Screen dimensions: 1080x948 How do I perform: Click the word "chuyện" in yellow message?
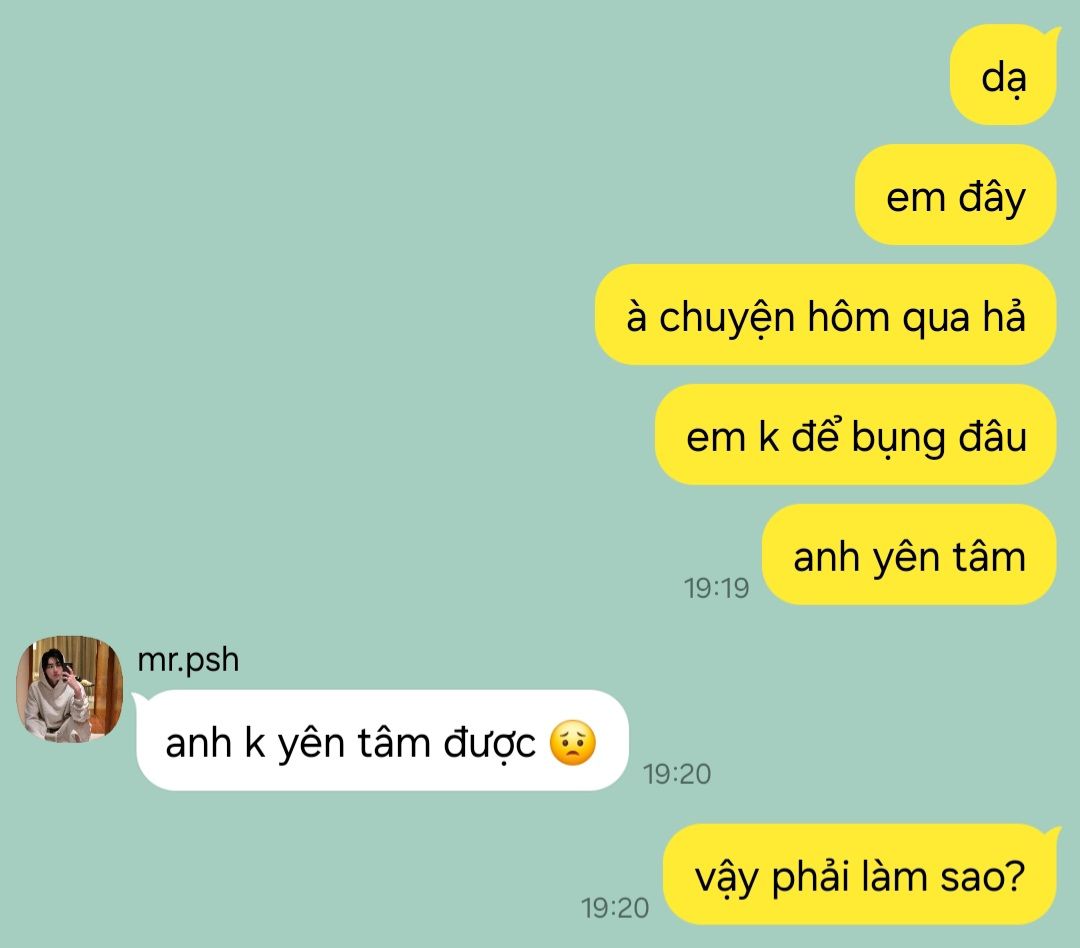click(x=727, y=320)
